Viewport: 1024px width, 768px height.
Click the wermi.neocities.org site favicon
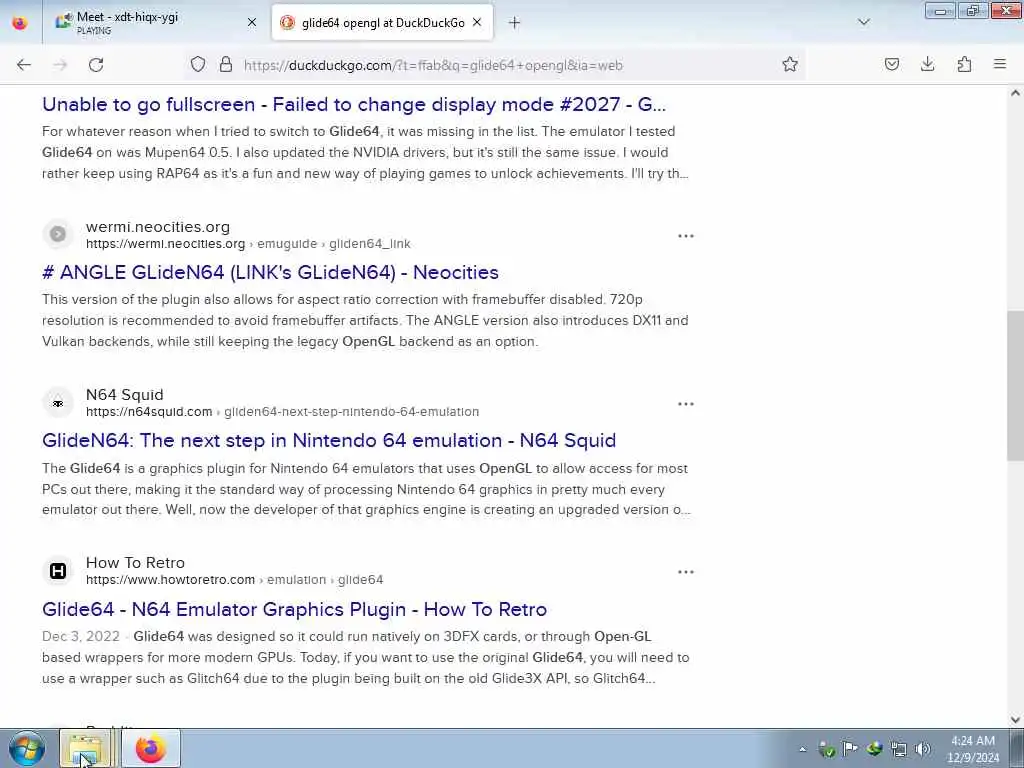click(57, 234)
